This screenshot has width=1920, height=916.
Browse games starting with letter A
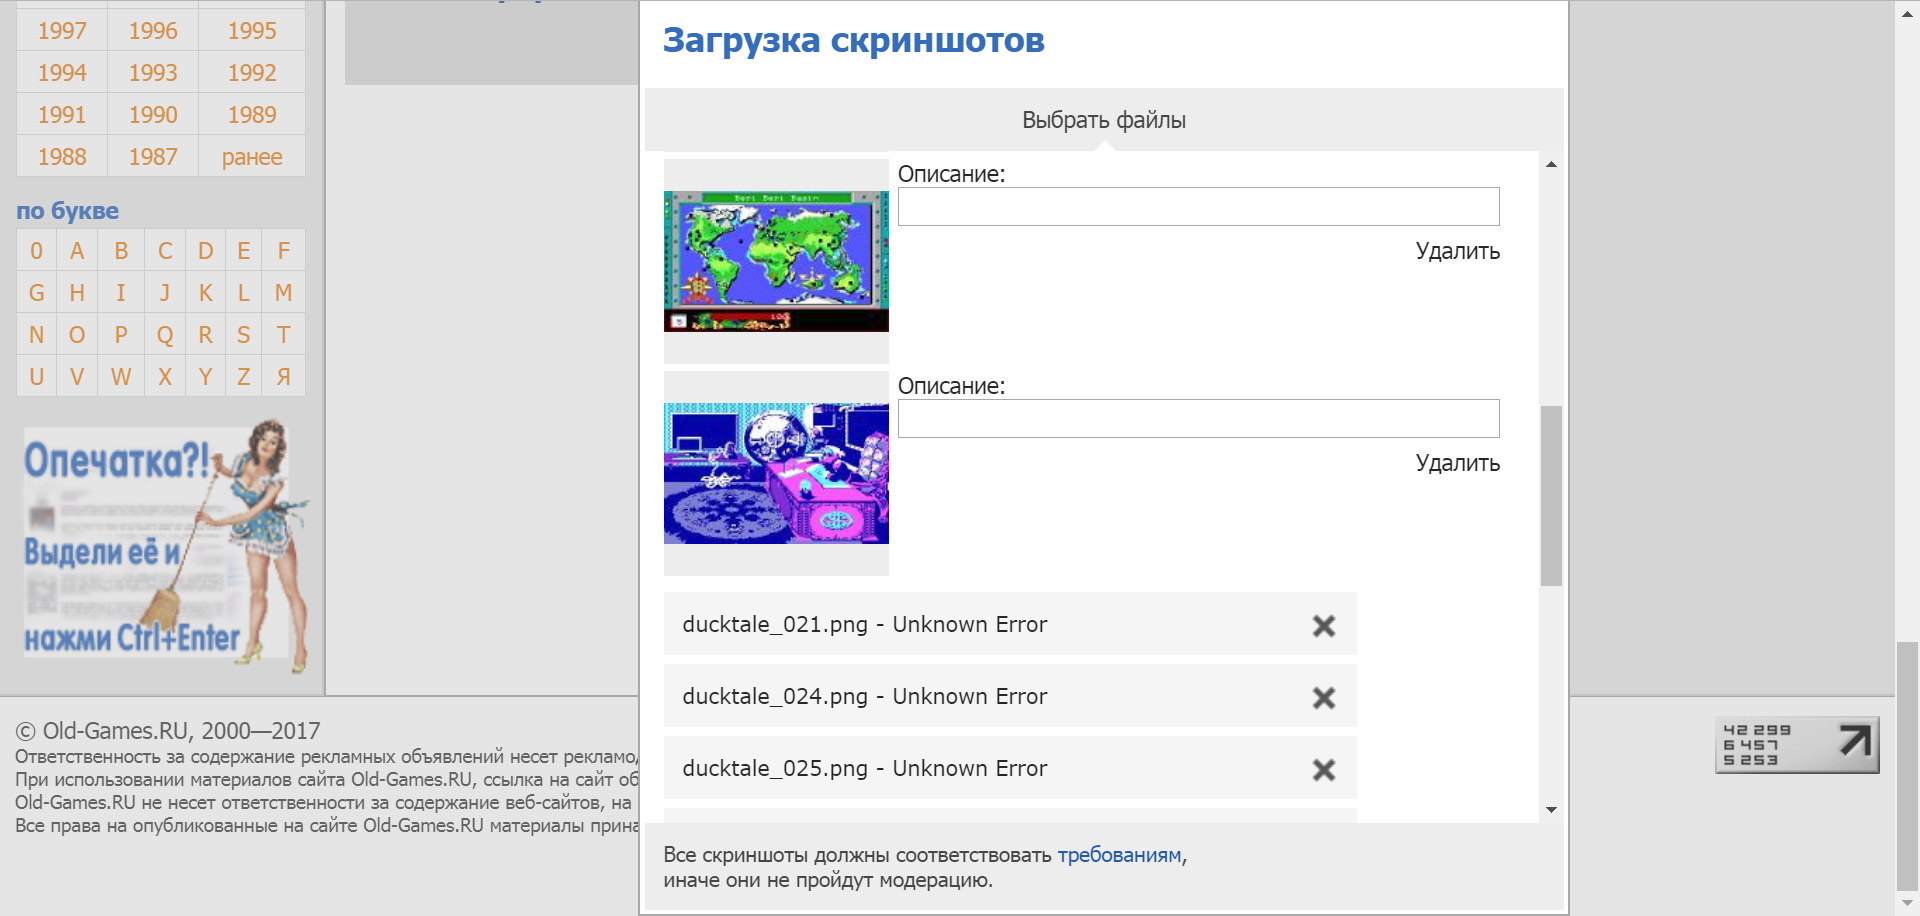pos(77,251)
